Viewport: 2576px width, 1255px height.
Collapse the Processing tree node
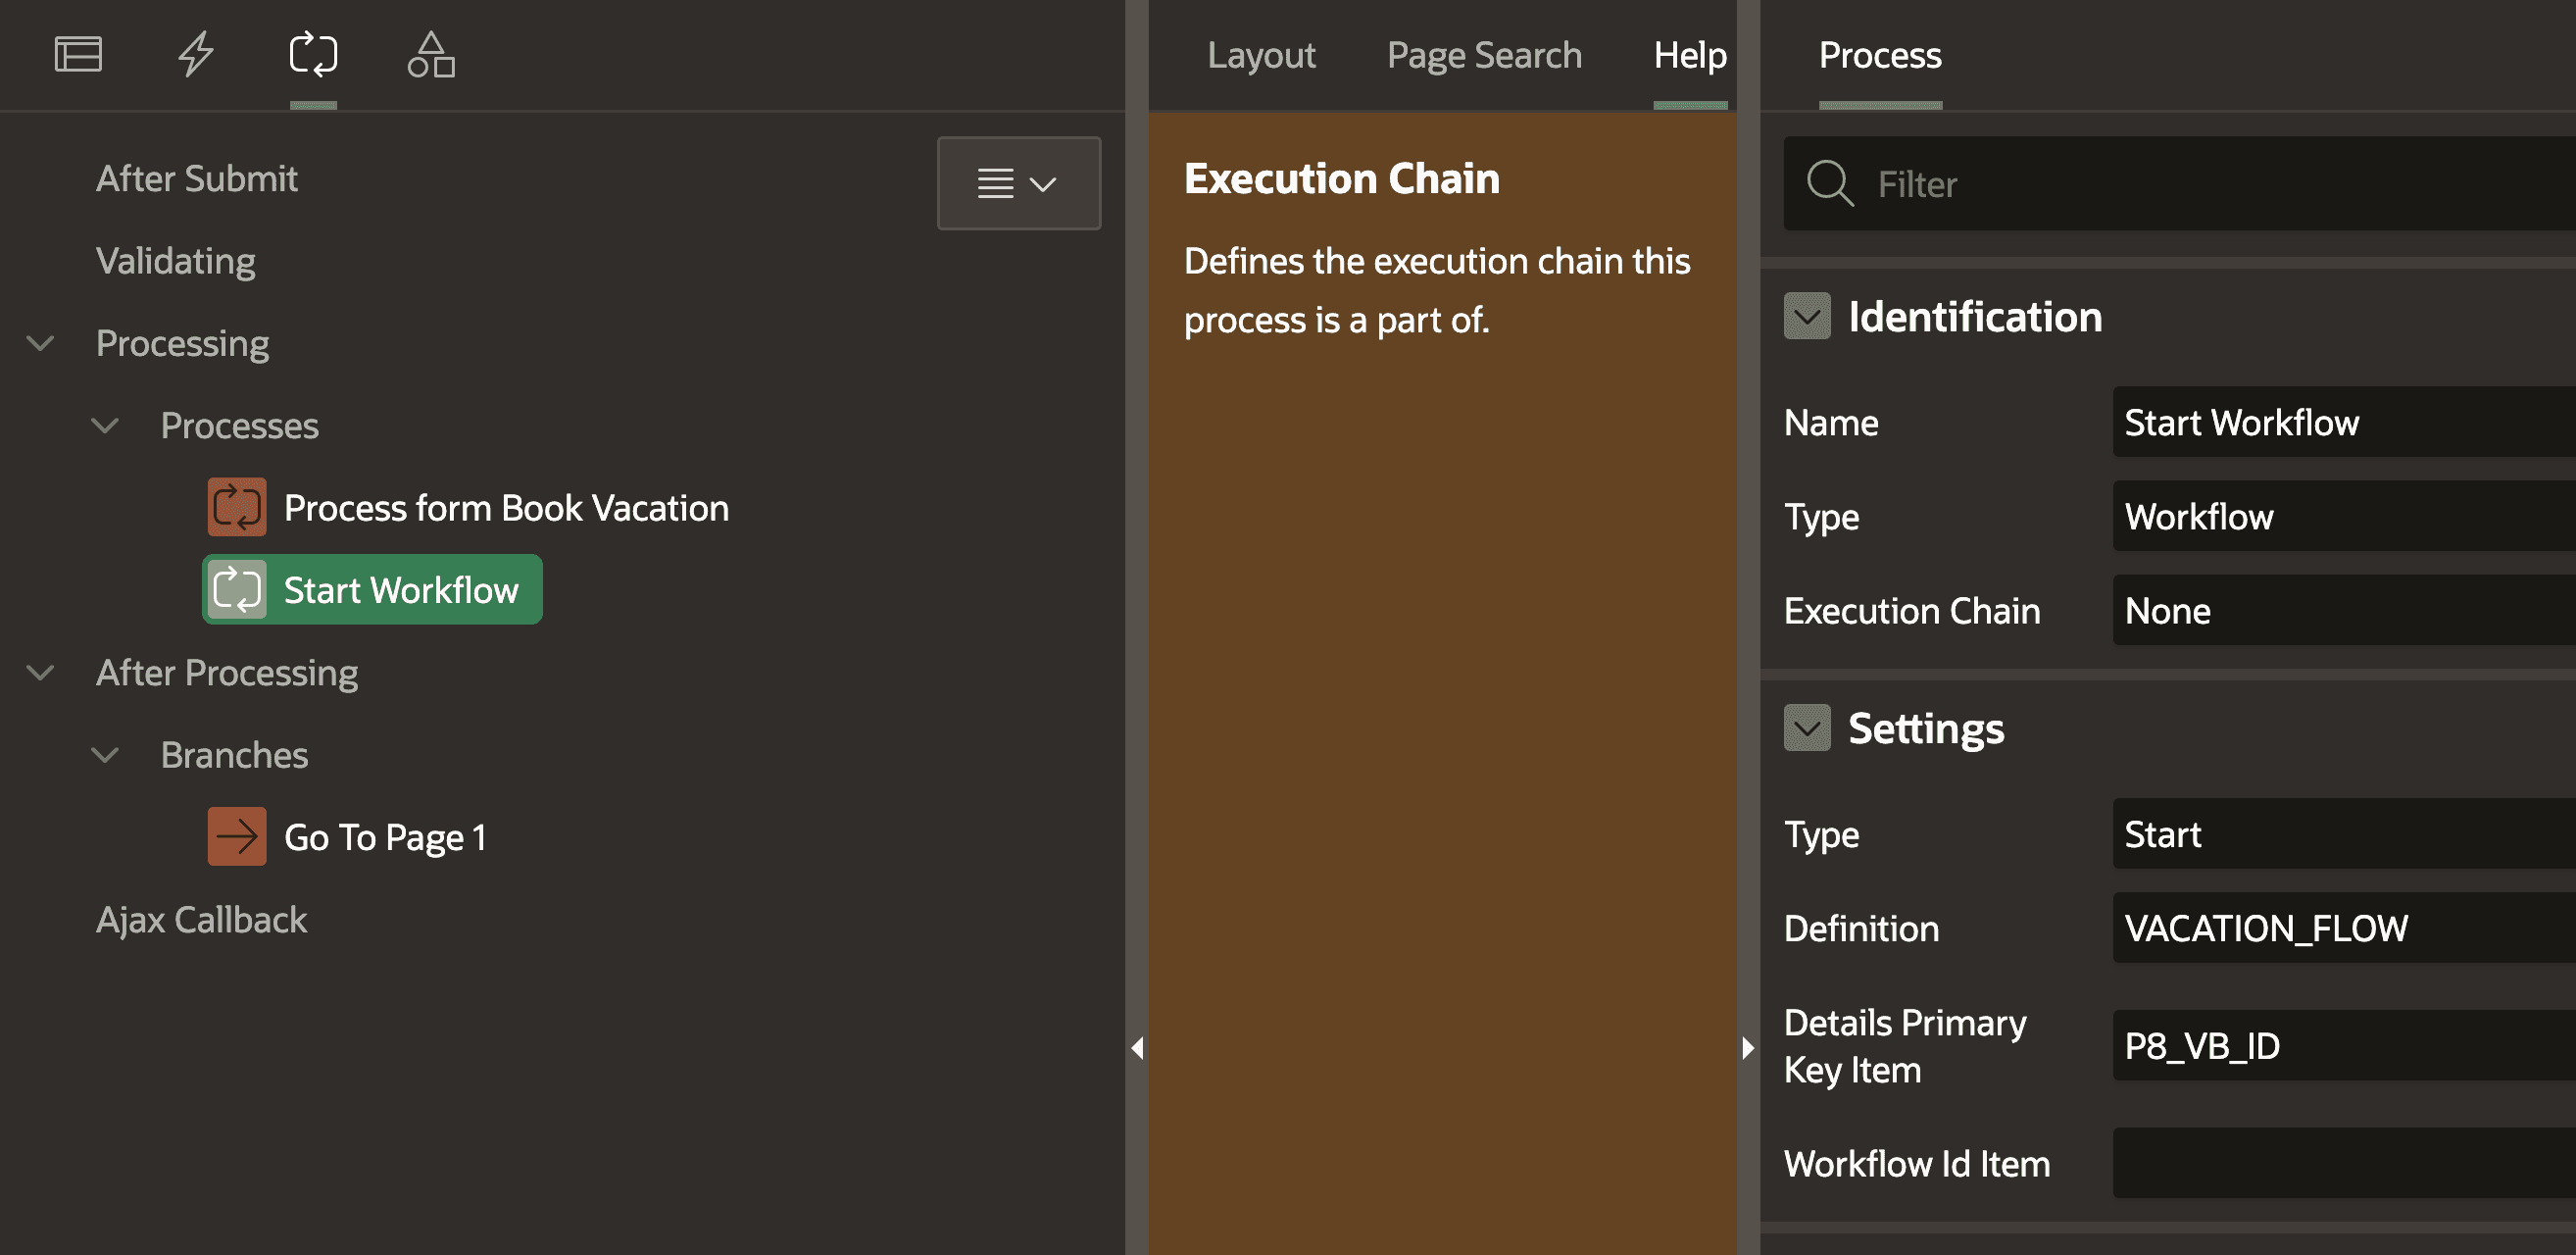[40, 343]
